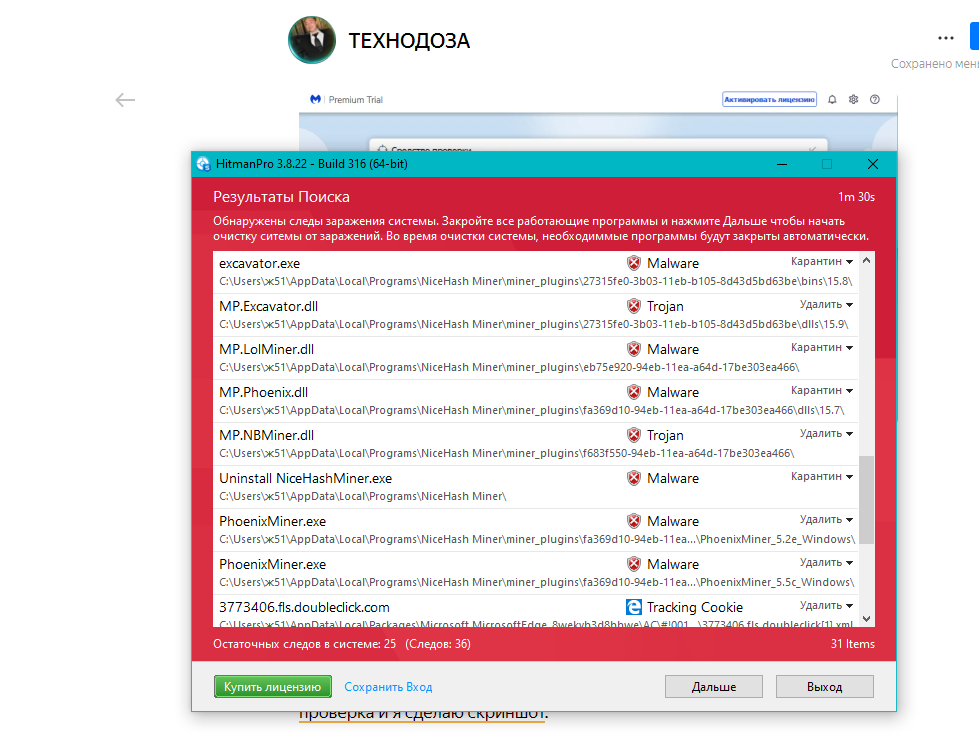Click the ТЕХНОДОЗА channel avatar
The image size is (979, 755).
(312, 40)
